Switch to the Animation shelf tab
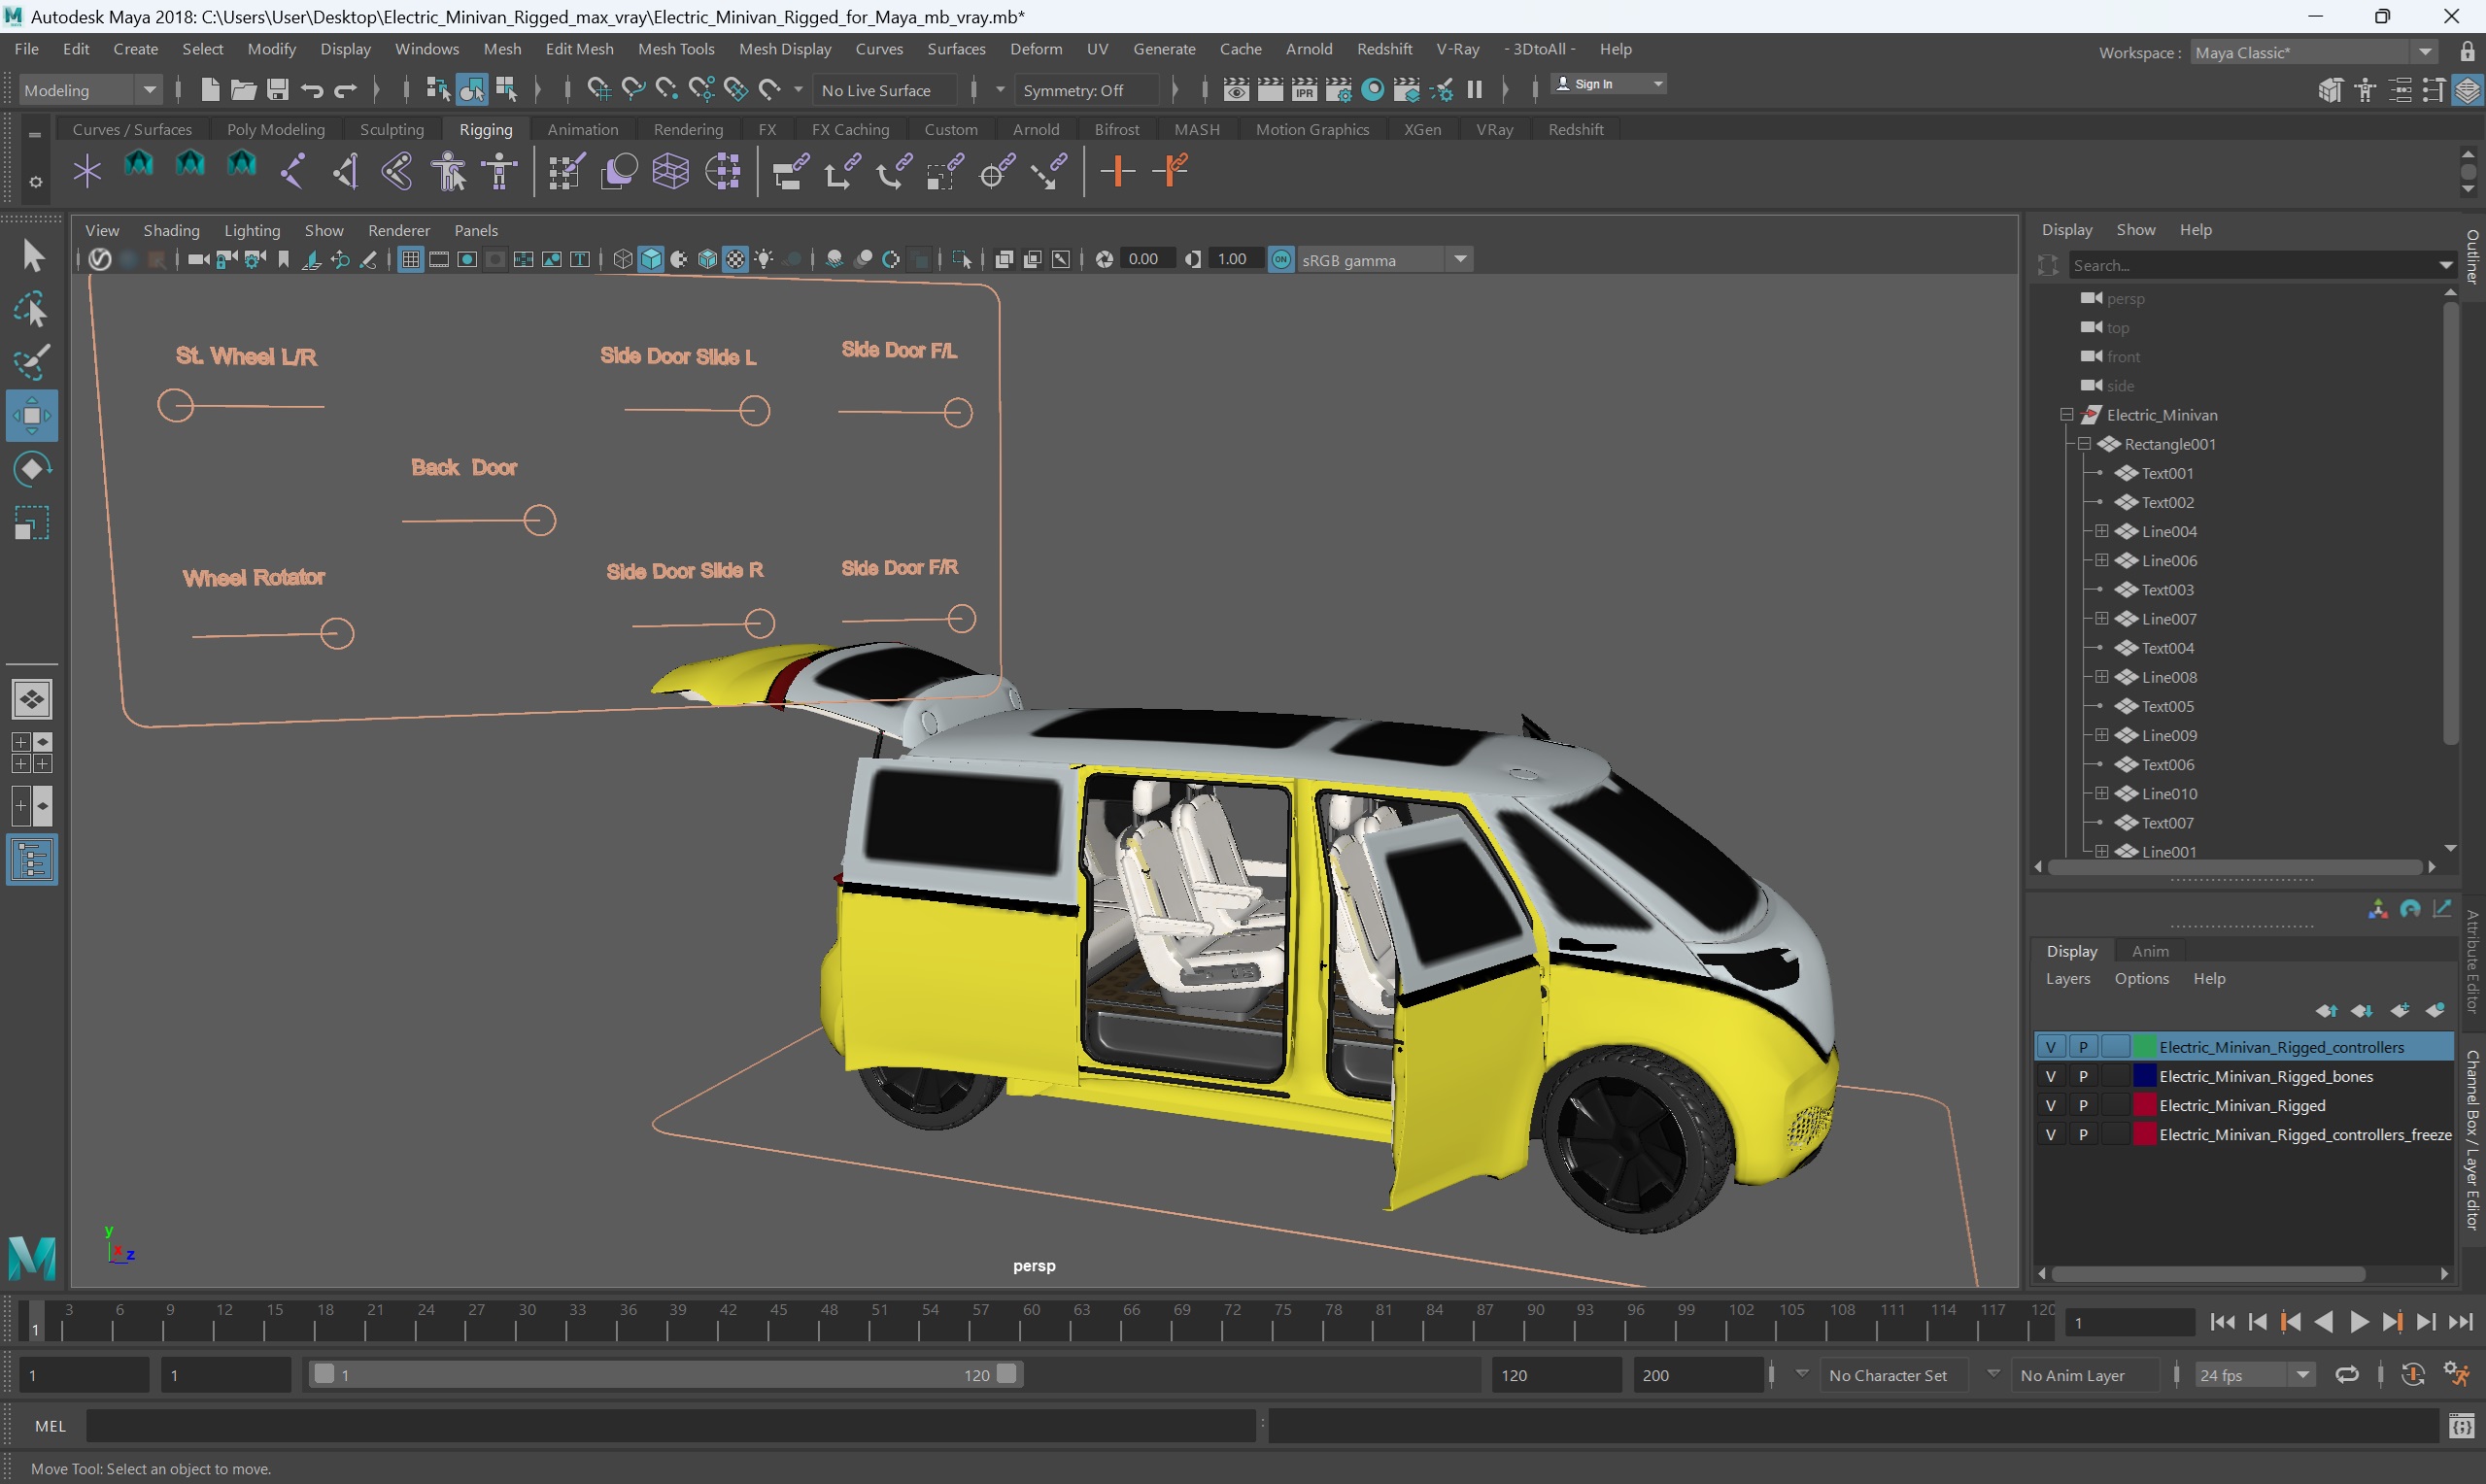 [x=582, y=129]
